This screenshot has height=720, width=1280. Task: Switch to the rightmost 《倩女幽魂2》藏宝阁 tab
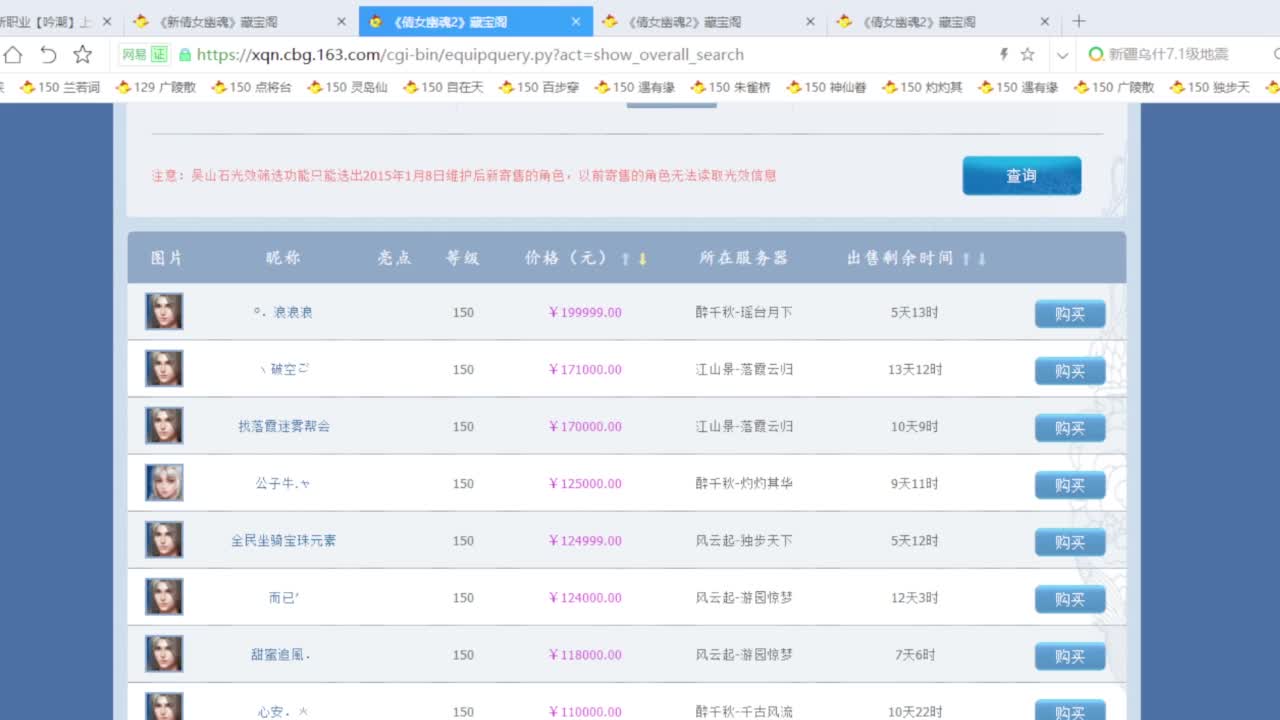920,20
